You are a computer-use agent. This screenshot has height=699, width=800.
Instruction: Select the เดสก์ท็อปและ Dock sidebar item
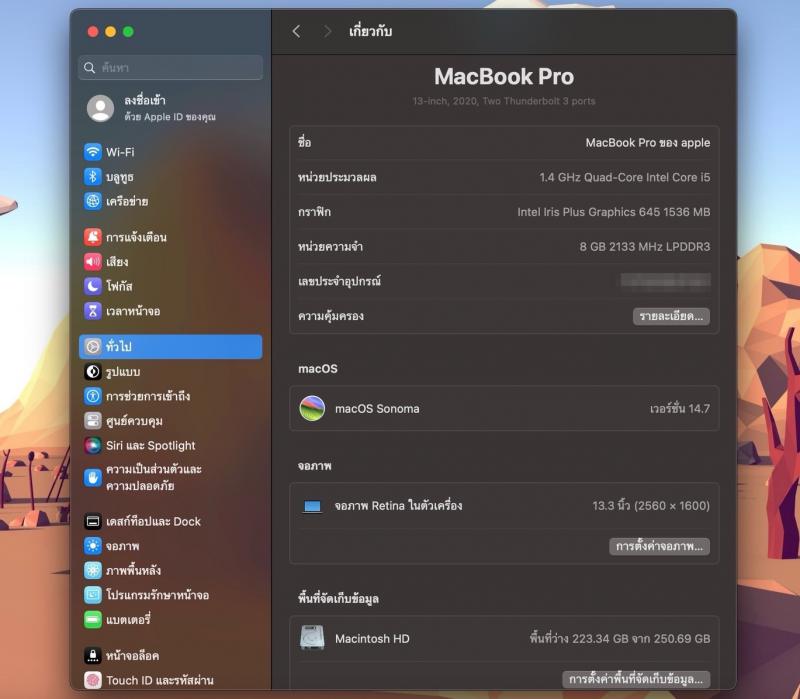tap(170, 521)
